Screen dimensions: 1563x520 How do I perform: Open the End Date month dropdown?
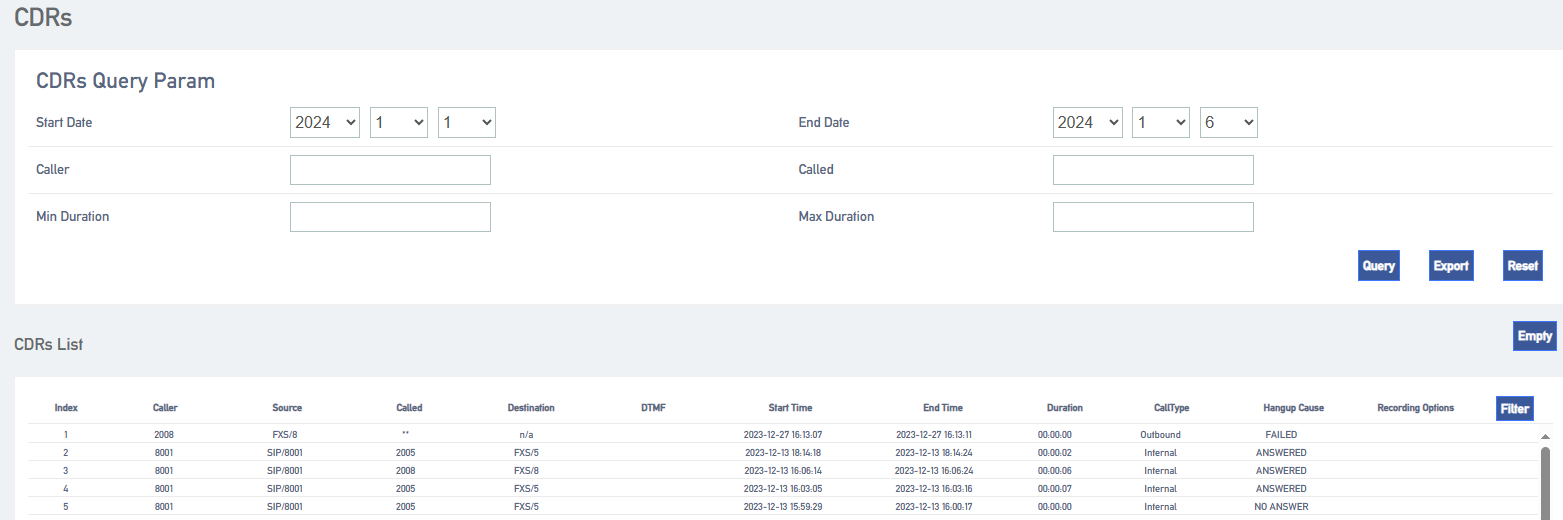(x=1161, y=122)
